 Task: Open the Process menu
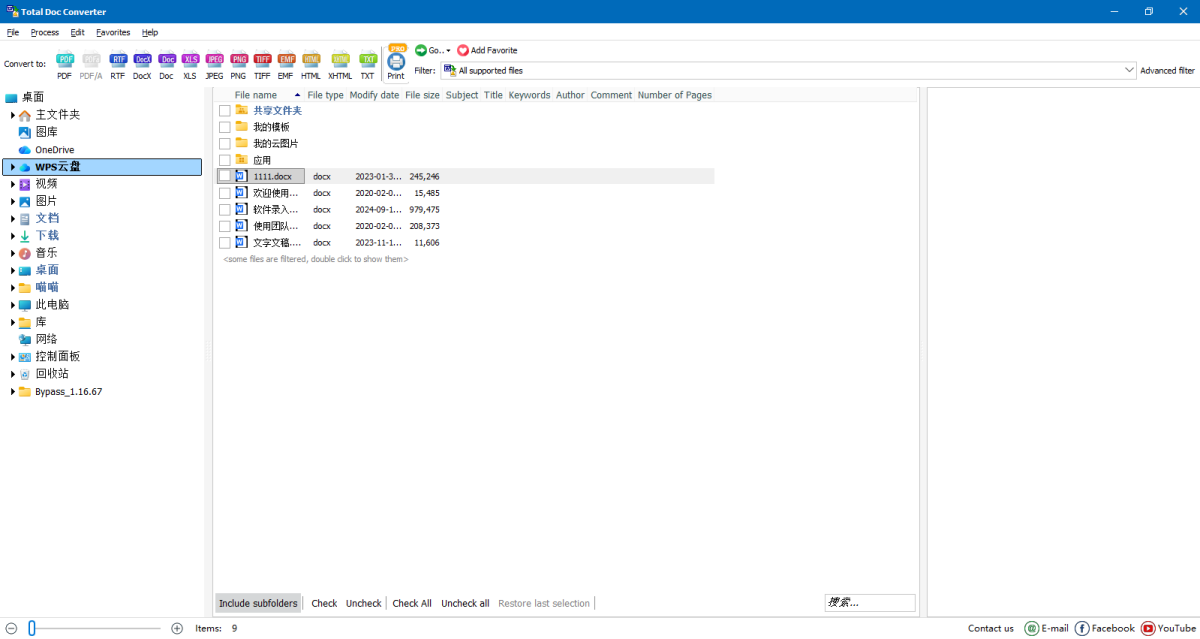coord(44,32)
